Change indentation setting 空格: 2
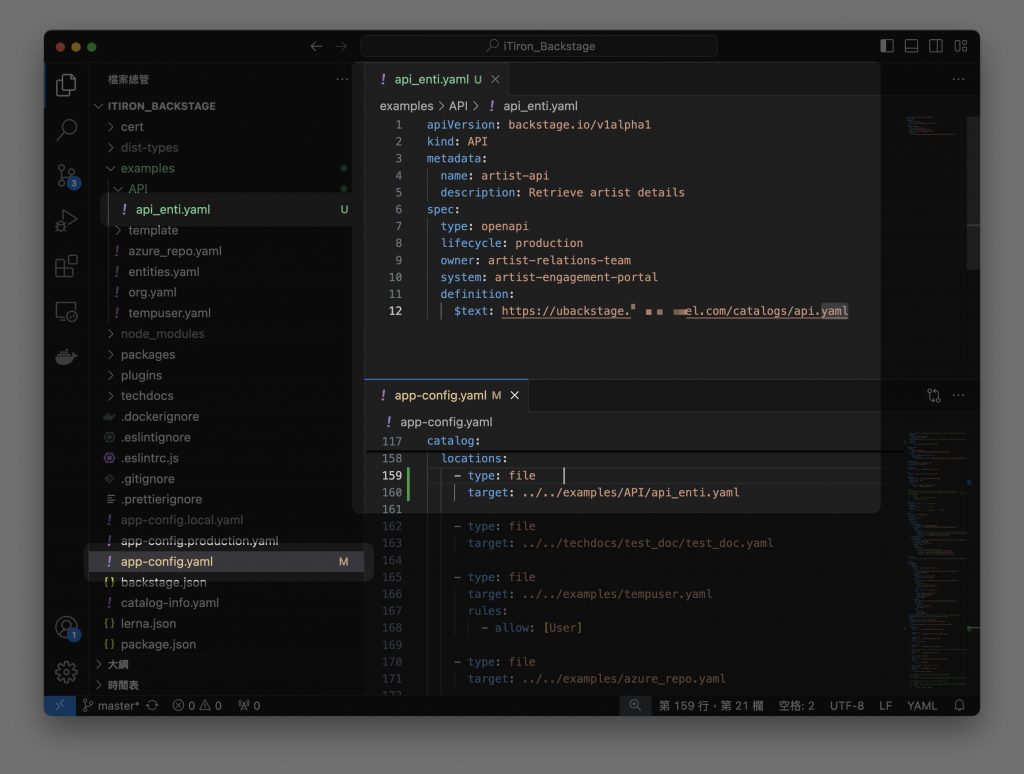Screen dimensions: 1024x774 796,705
